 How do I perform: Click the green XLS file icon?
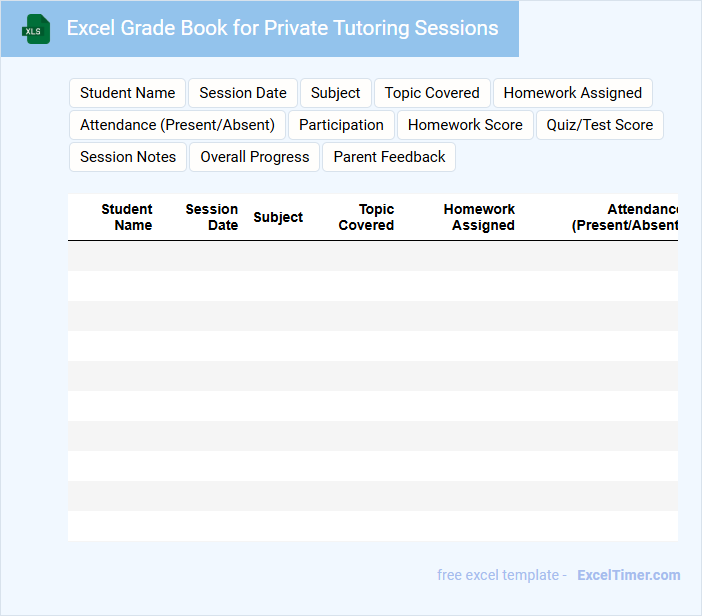pos(36,29)
